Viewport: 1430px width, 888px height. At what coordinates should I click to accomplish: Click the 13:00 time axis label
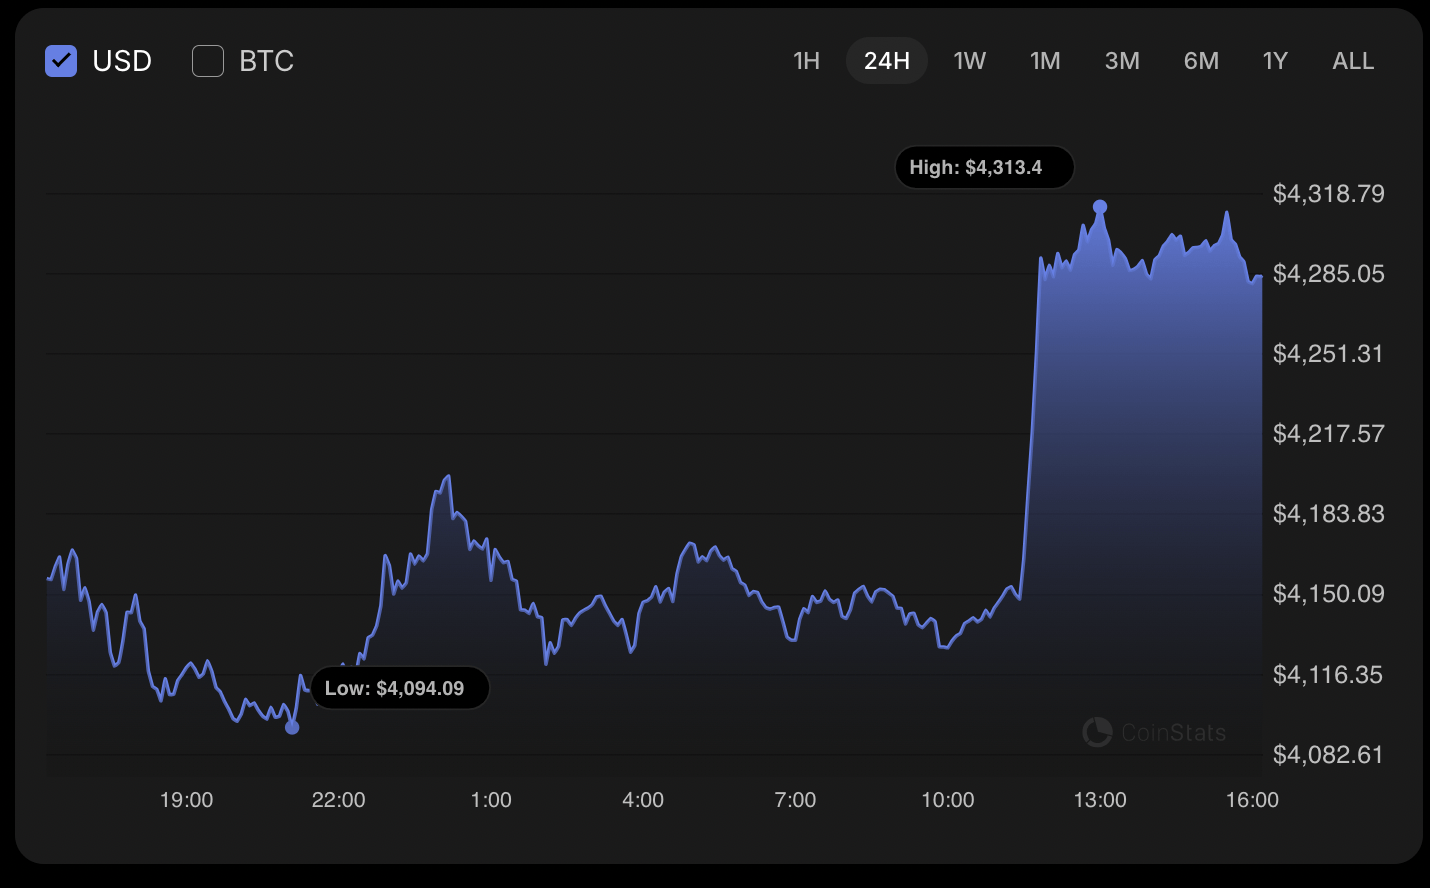point(1100,800)
